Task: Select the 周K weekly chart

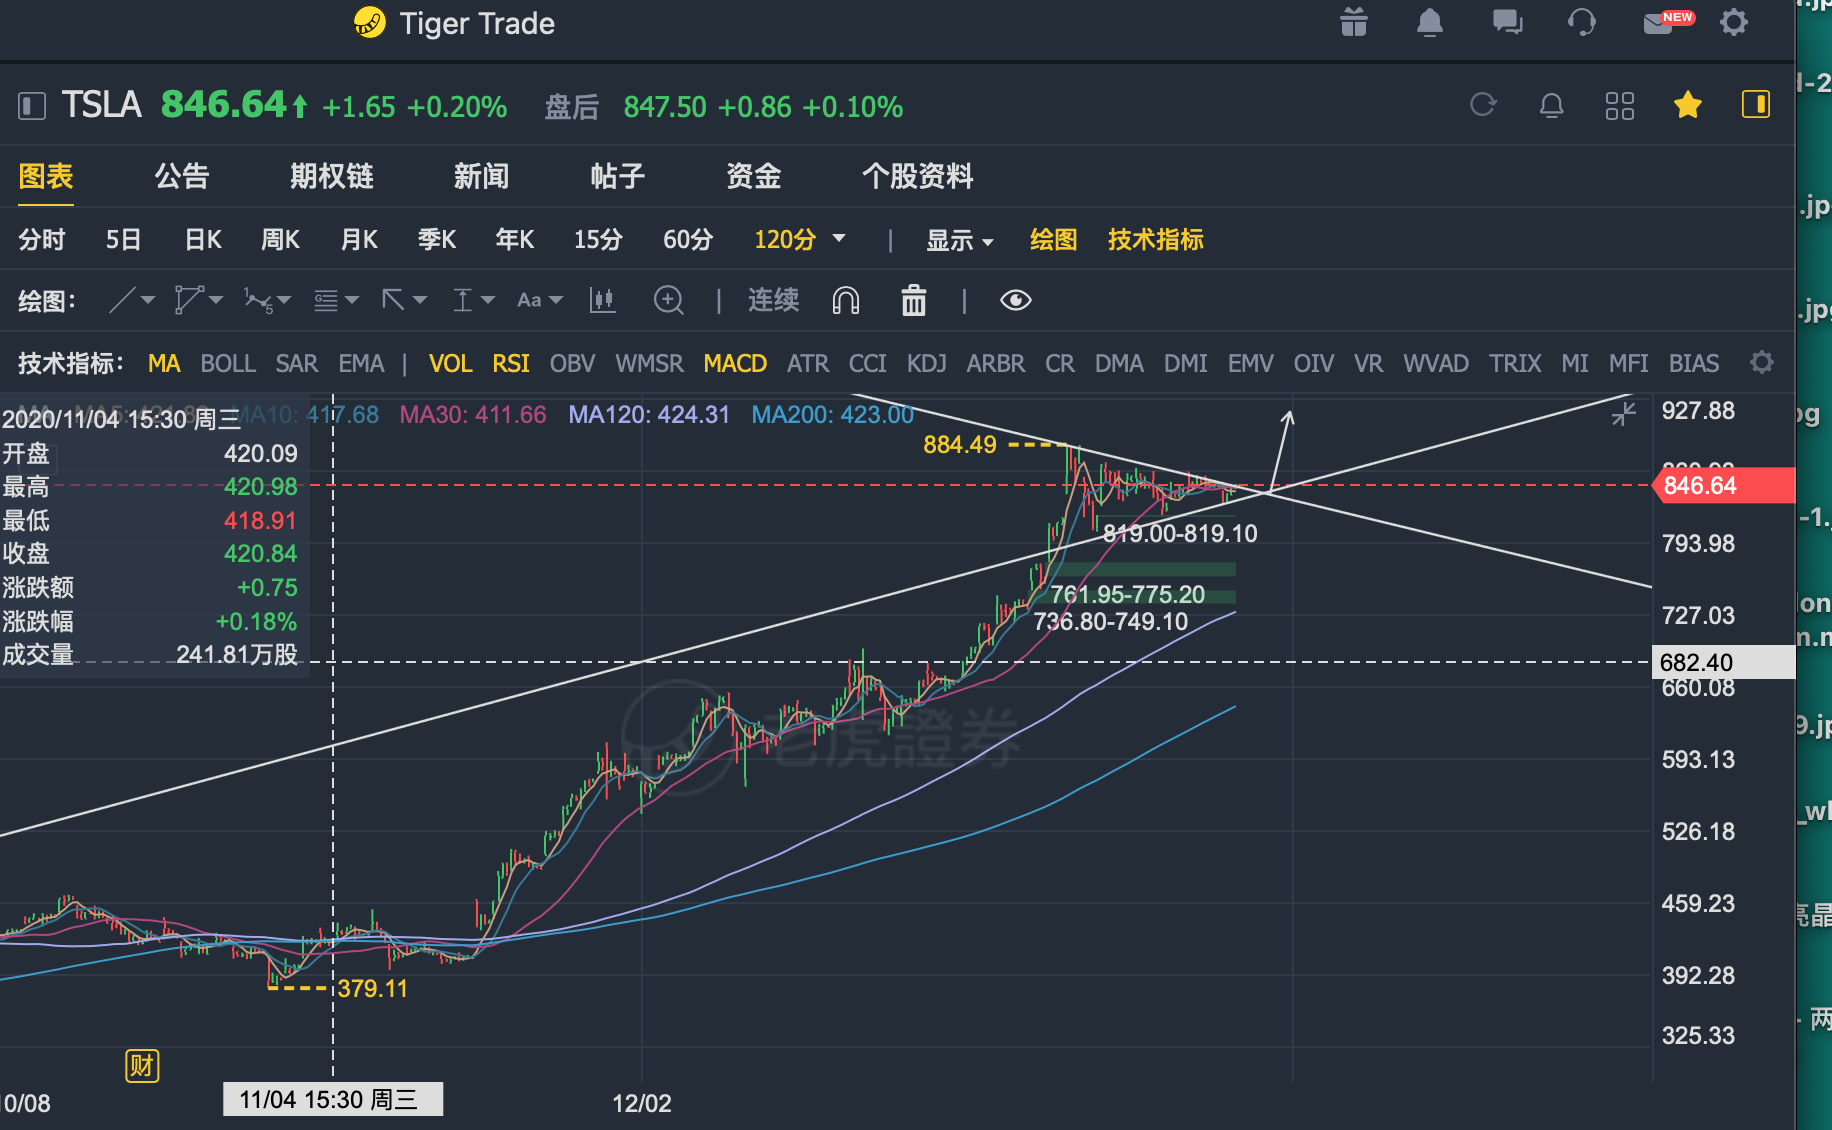Action: pos(281,240)
